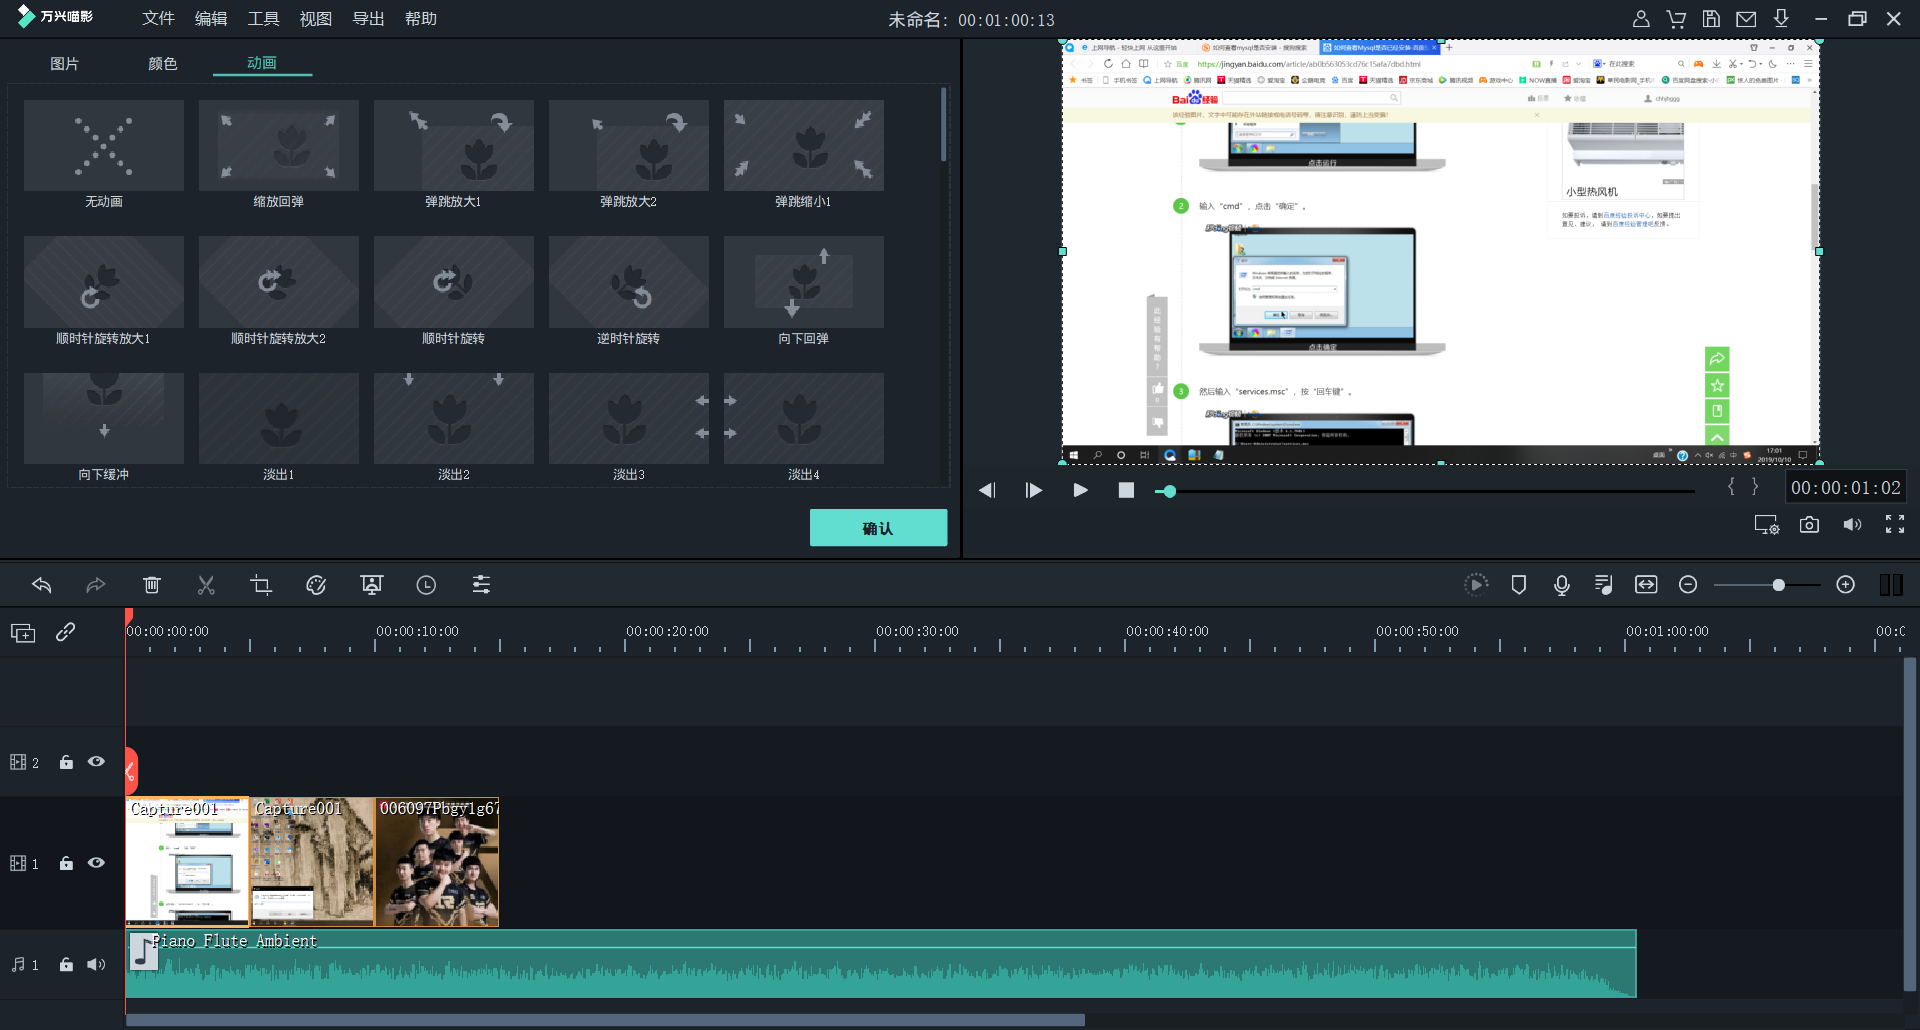
Task: Switch to the 颜色 tab
Action: 162,64
